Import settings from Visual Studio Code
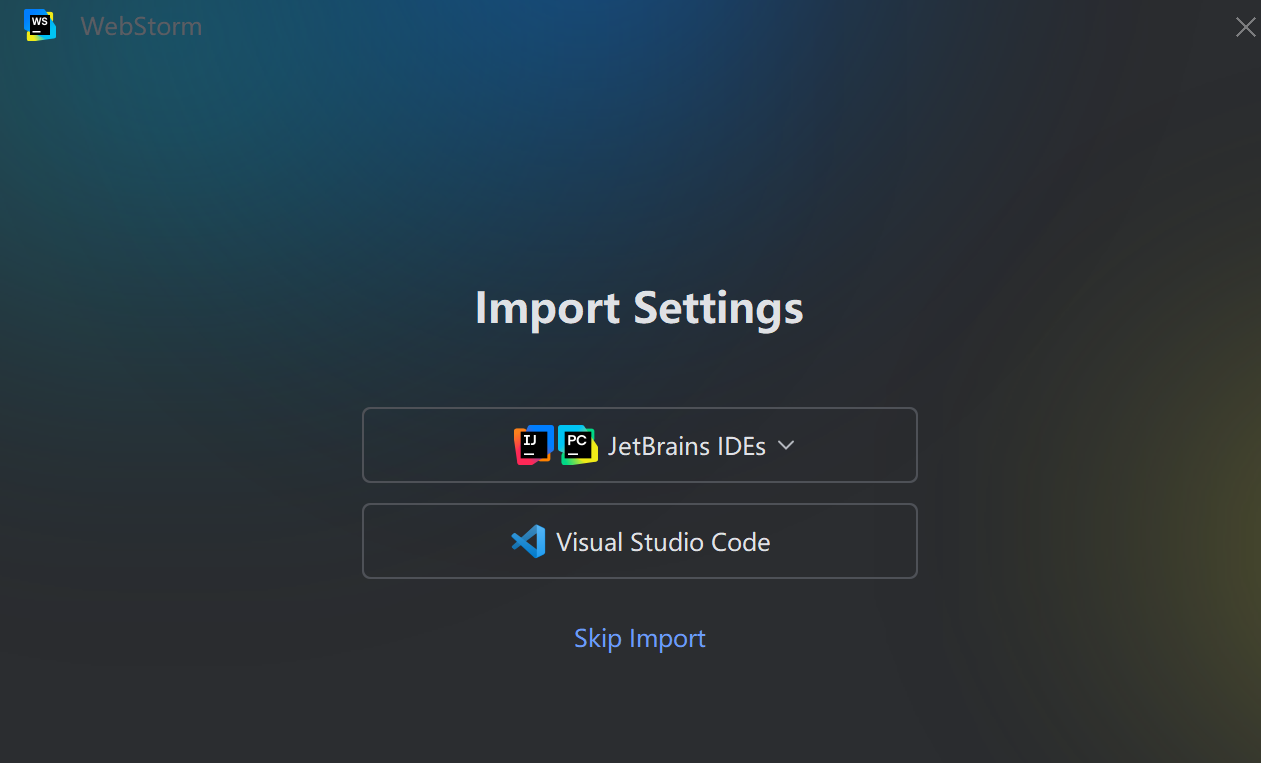The width and height of the screenshot is (1261, 763). [x=640, y=541]
